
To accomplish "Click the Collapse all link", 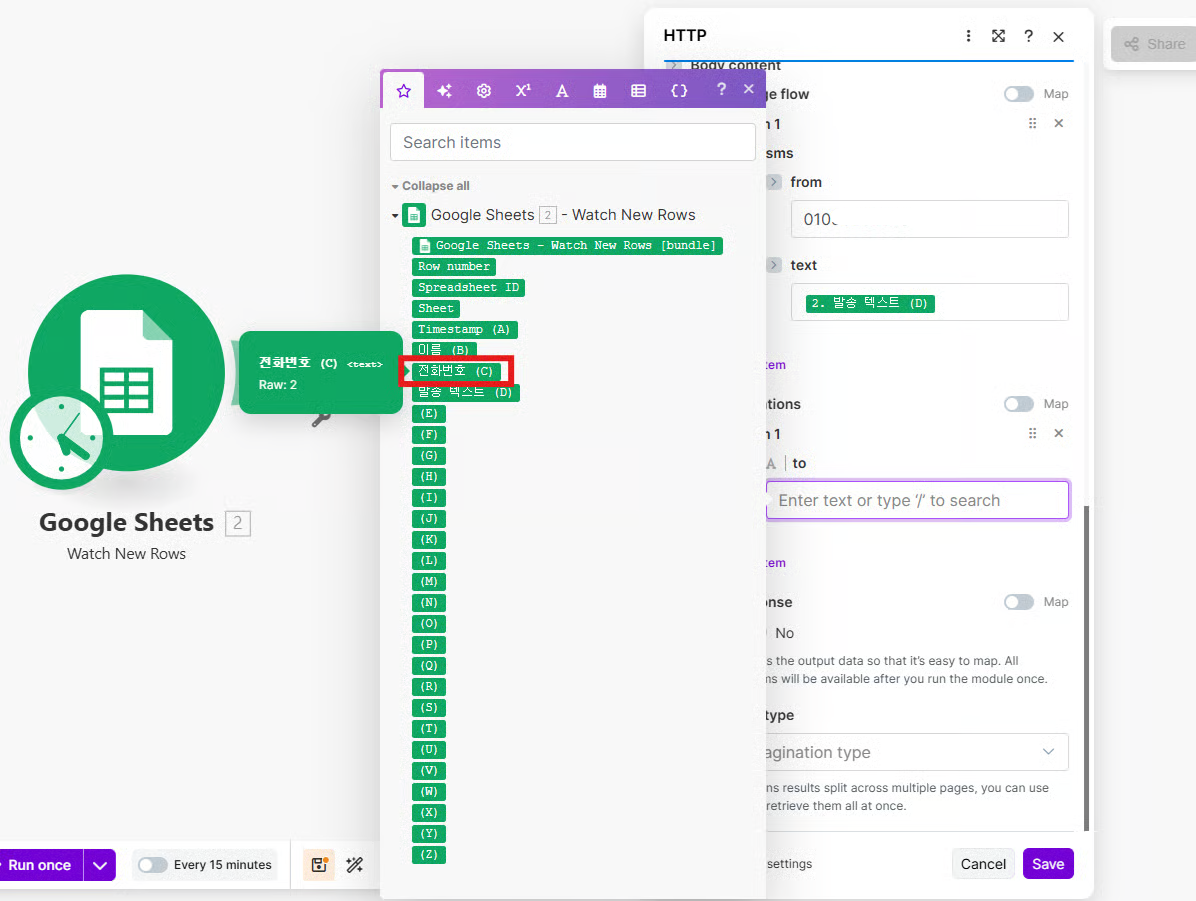I will (435, 186).
